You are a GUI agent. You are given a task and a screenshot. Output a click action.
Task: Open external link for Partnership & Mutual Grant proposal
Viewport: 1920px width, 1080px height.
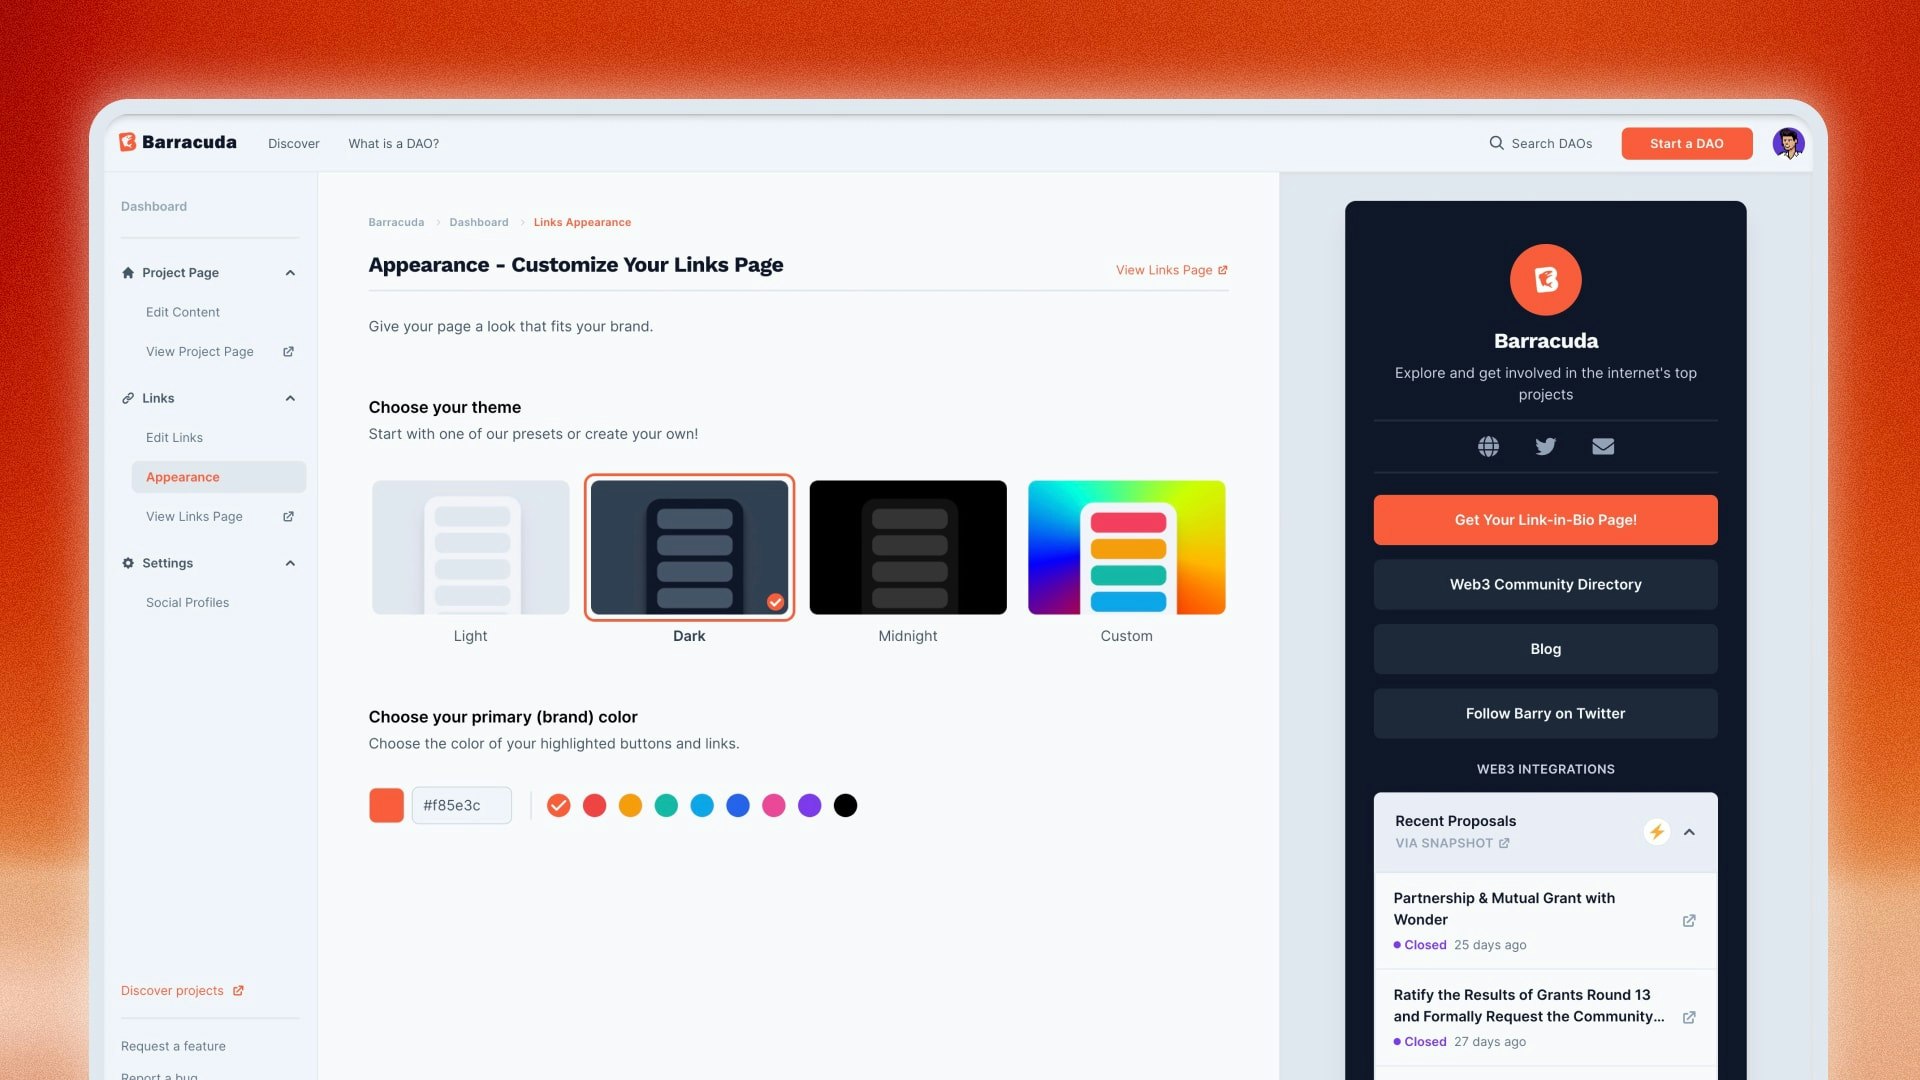pos(1690,920)
